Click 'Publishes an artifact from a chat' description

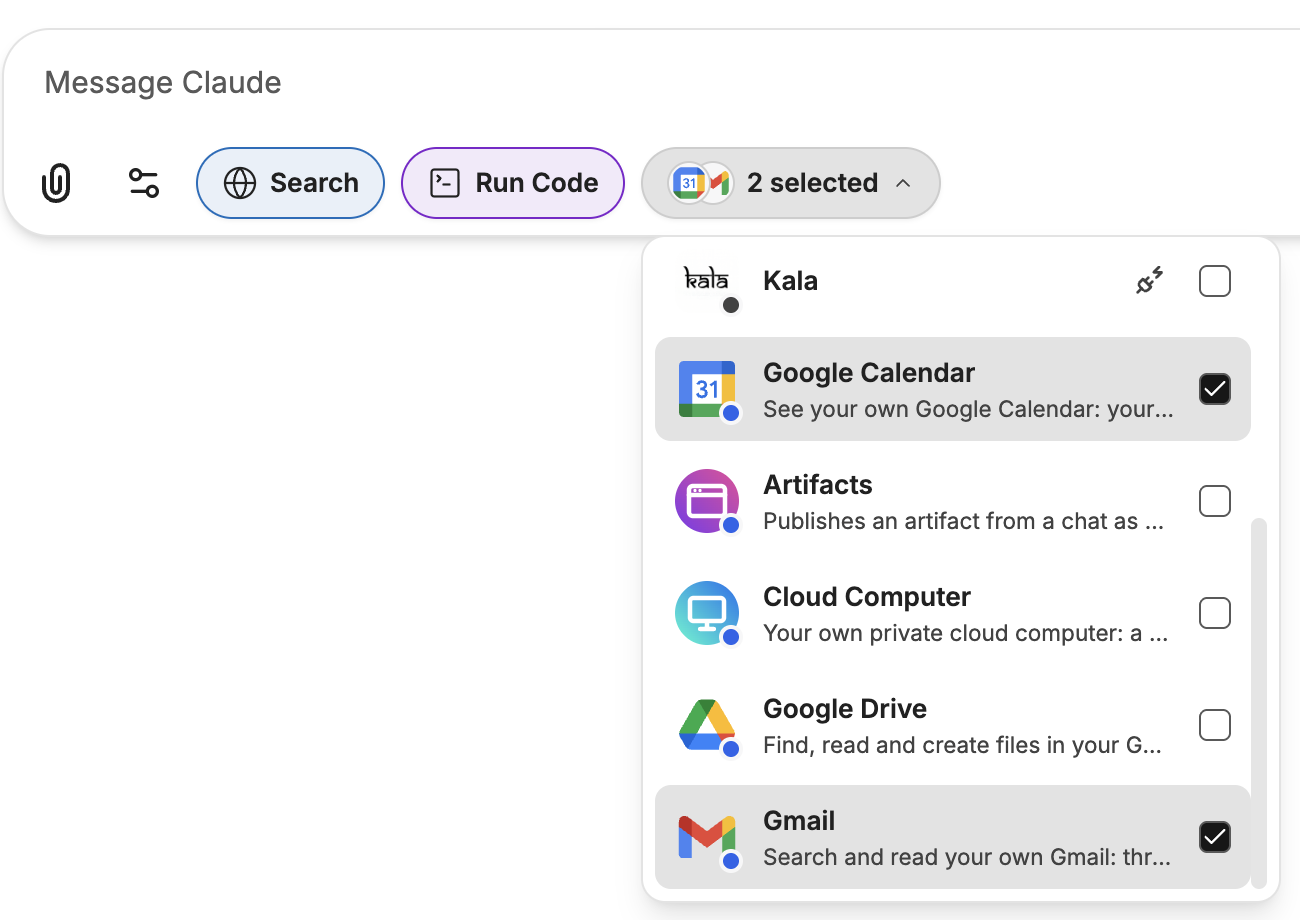[964, 521]
